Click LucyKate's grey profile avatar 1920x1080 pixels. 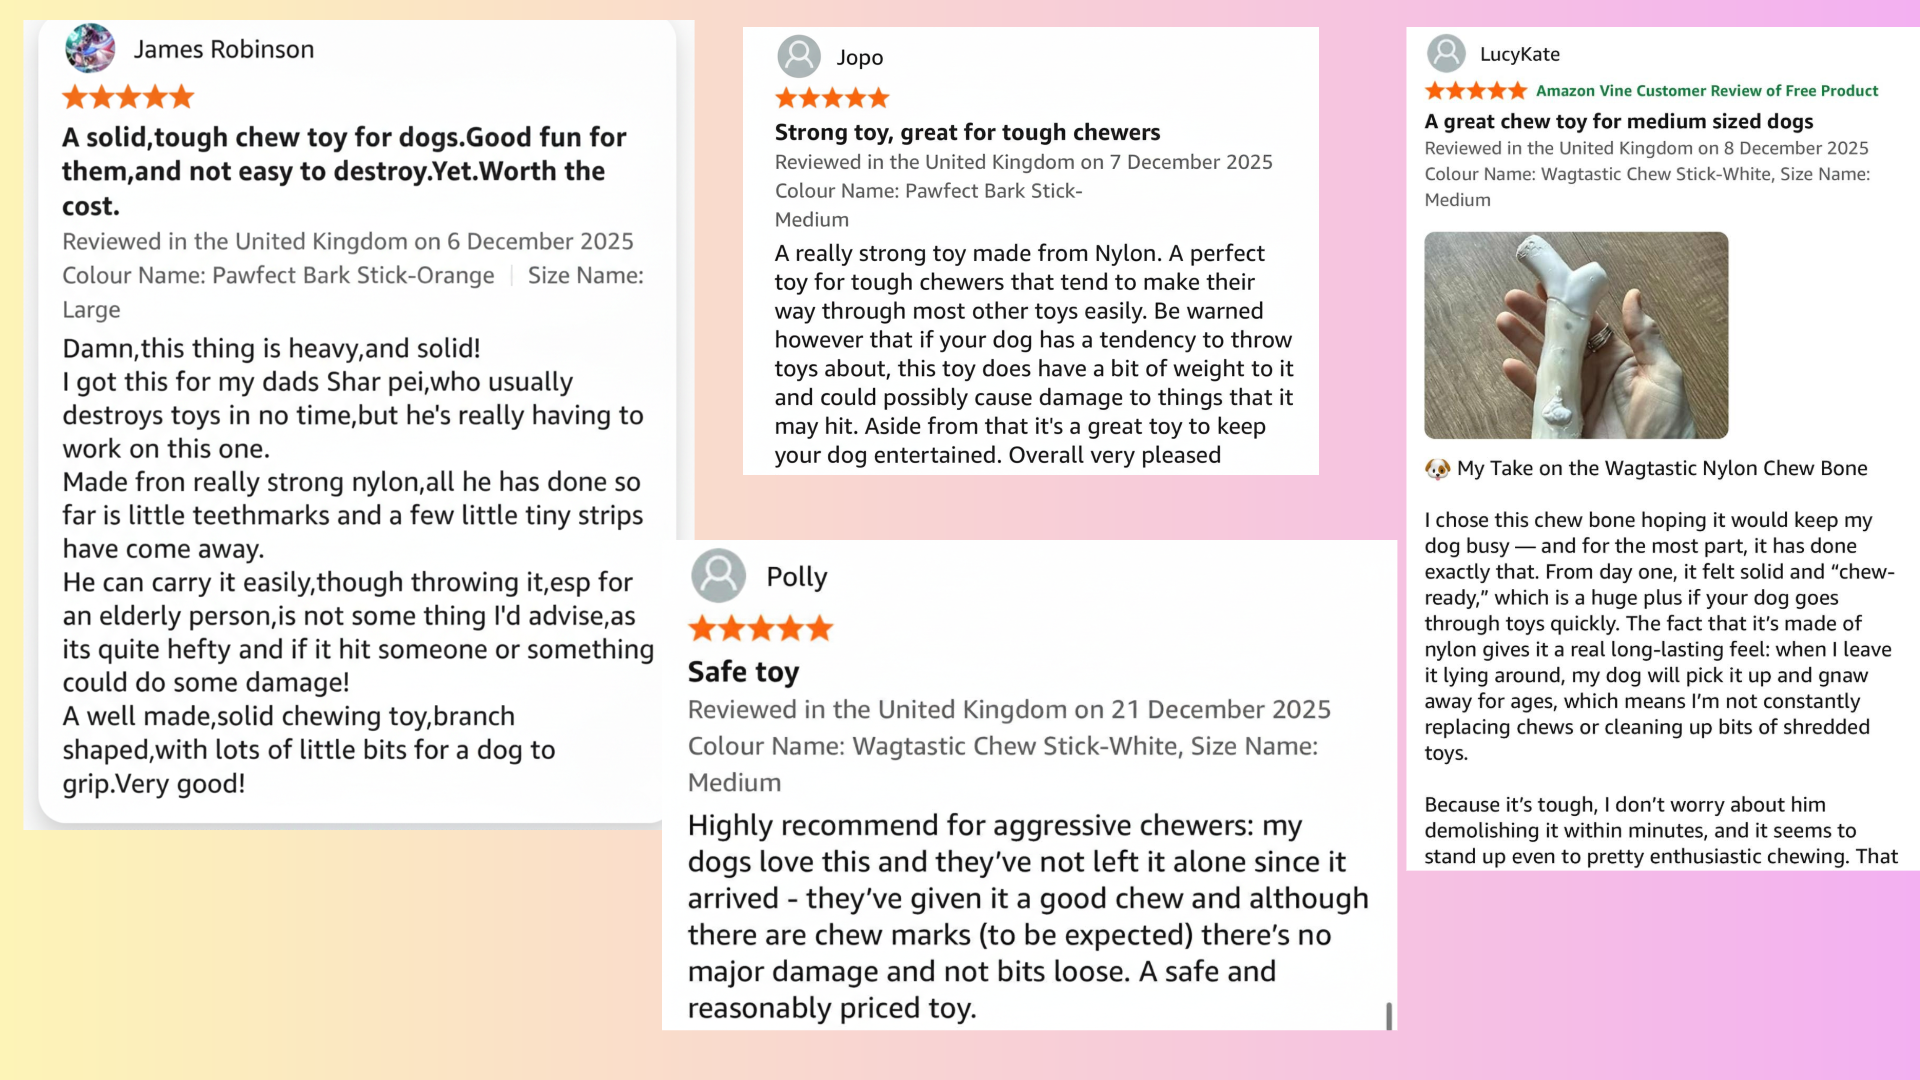click(1446, 54)
